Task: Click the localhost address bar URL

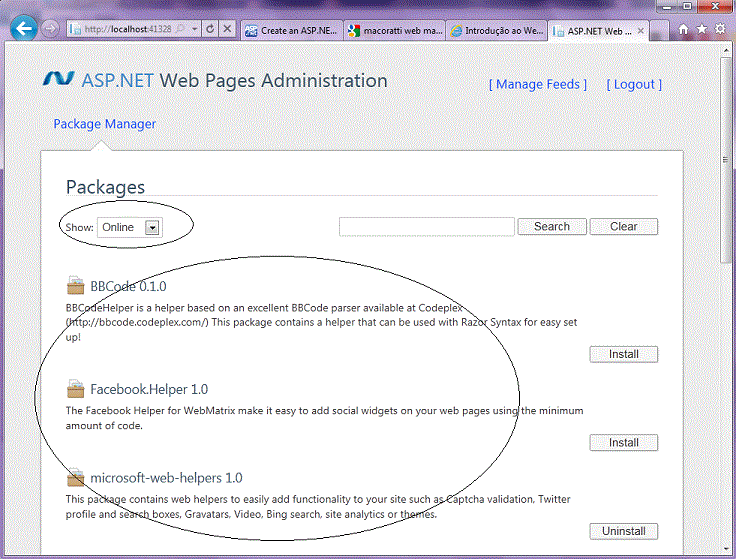Action: tap(128, 29)
